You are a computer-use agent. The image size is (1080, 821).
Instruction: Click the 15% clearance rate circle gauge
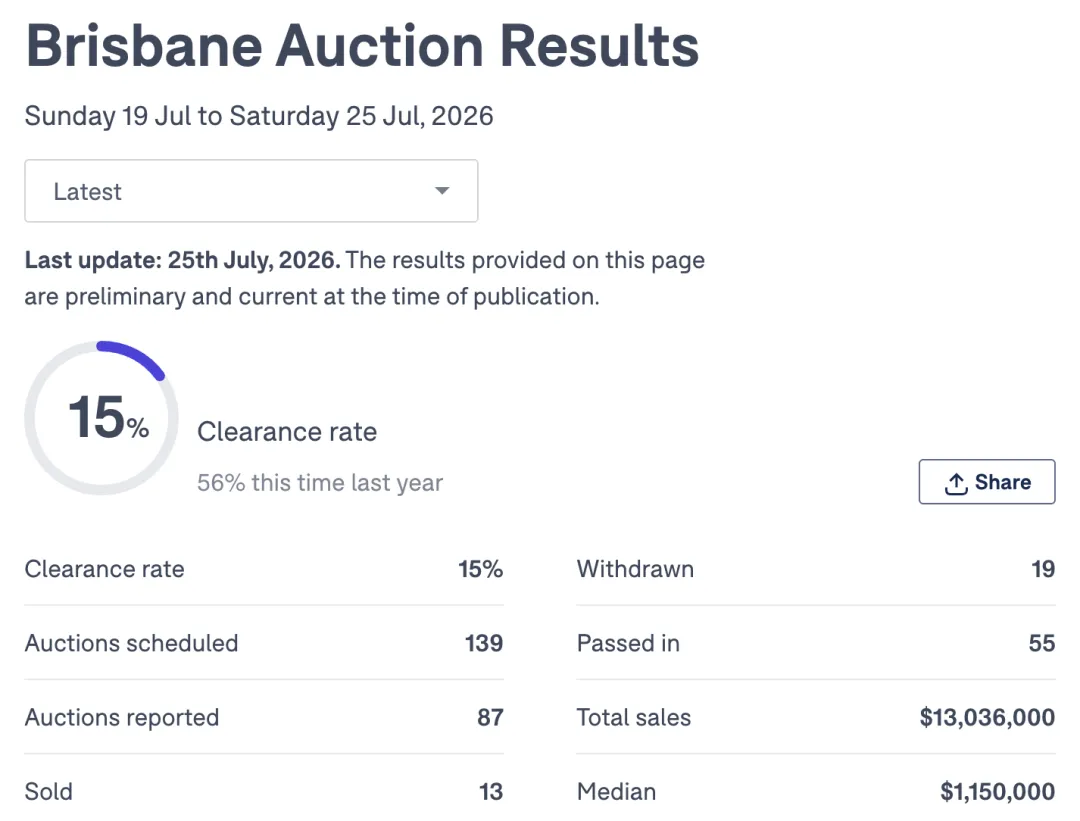pos(101,417)
